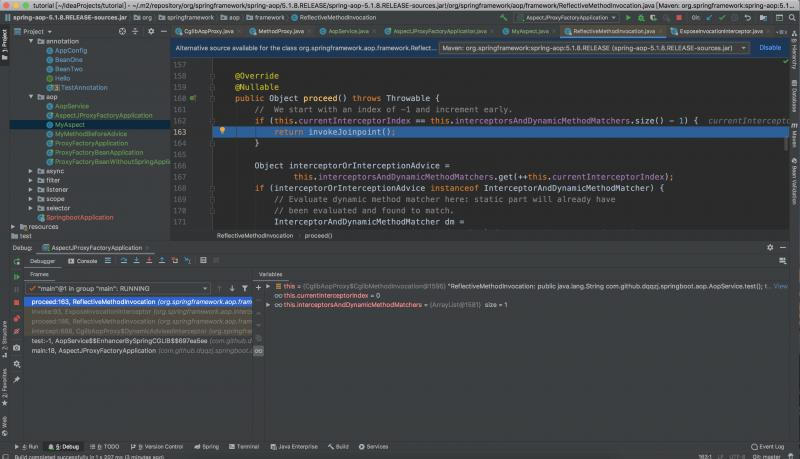The height and width of the screenshot is (459, 800).
Task: Click View Breakpoints icon in debug sidebar
Action: 17,318
